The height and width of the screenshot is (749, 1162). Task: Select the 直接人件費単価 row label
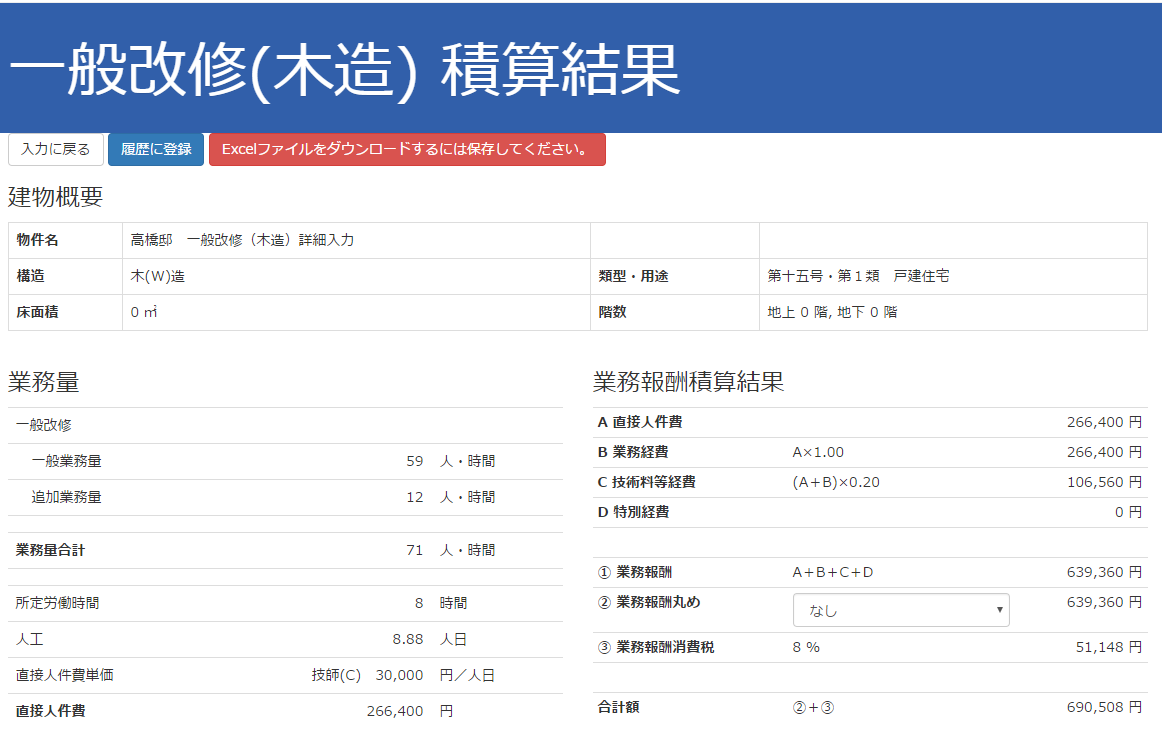click(64, 675)
